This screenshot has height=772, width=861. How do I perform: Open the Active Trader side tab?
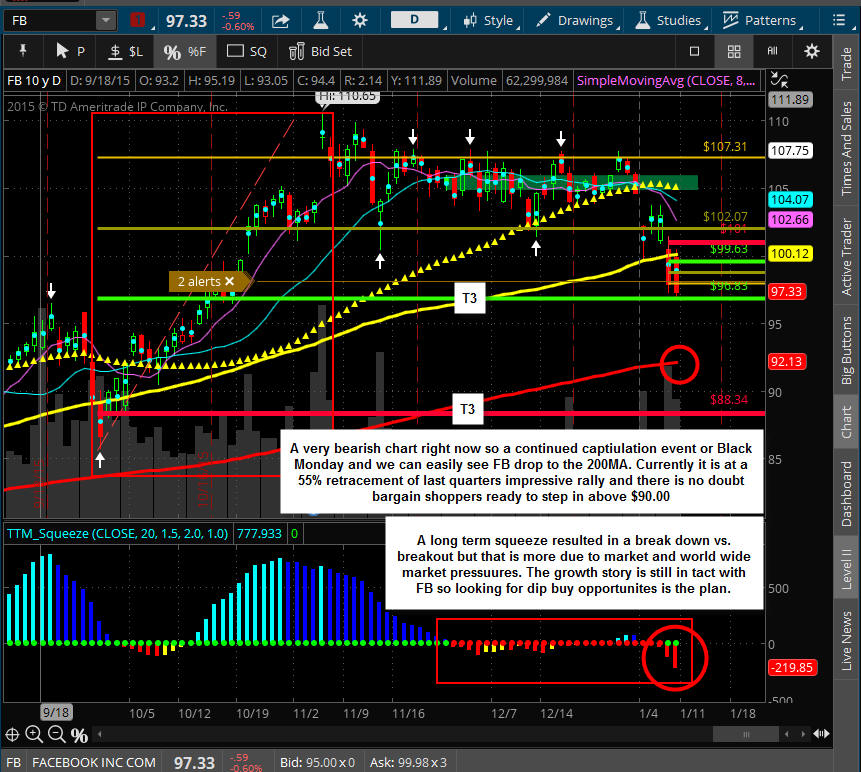[x=846, y=257]
